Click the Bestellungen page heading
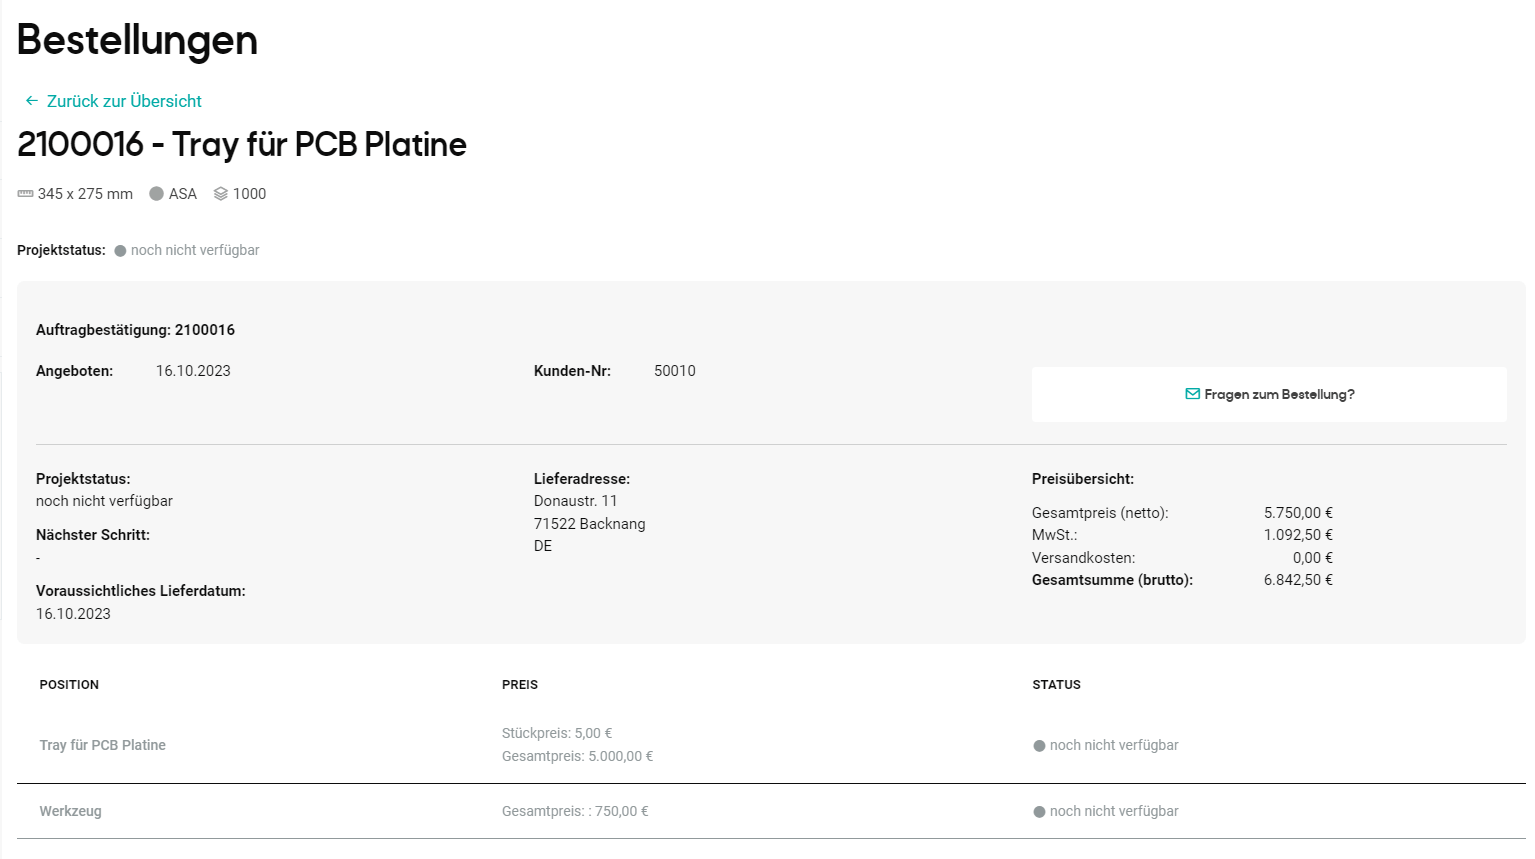 pyautogui.click(x=136, y=41)
